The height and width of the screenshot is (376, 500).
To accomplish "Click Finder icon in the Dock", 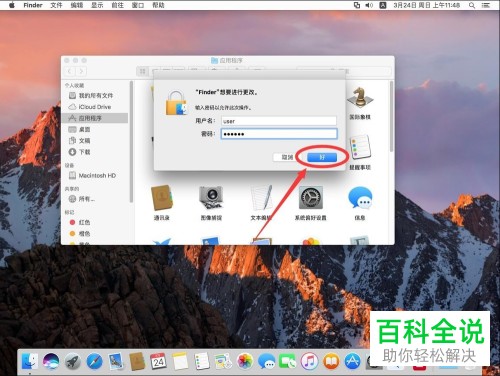I will (30, 361).
